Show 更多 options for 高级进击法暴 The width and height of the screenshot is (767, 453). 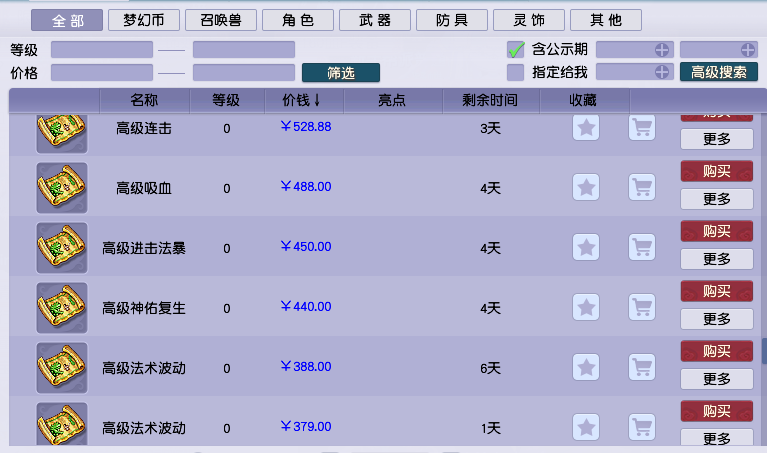click(717, 259)
